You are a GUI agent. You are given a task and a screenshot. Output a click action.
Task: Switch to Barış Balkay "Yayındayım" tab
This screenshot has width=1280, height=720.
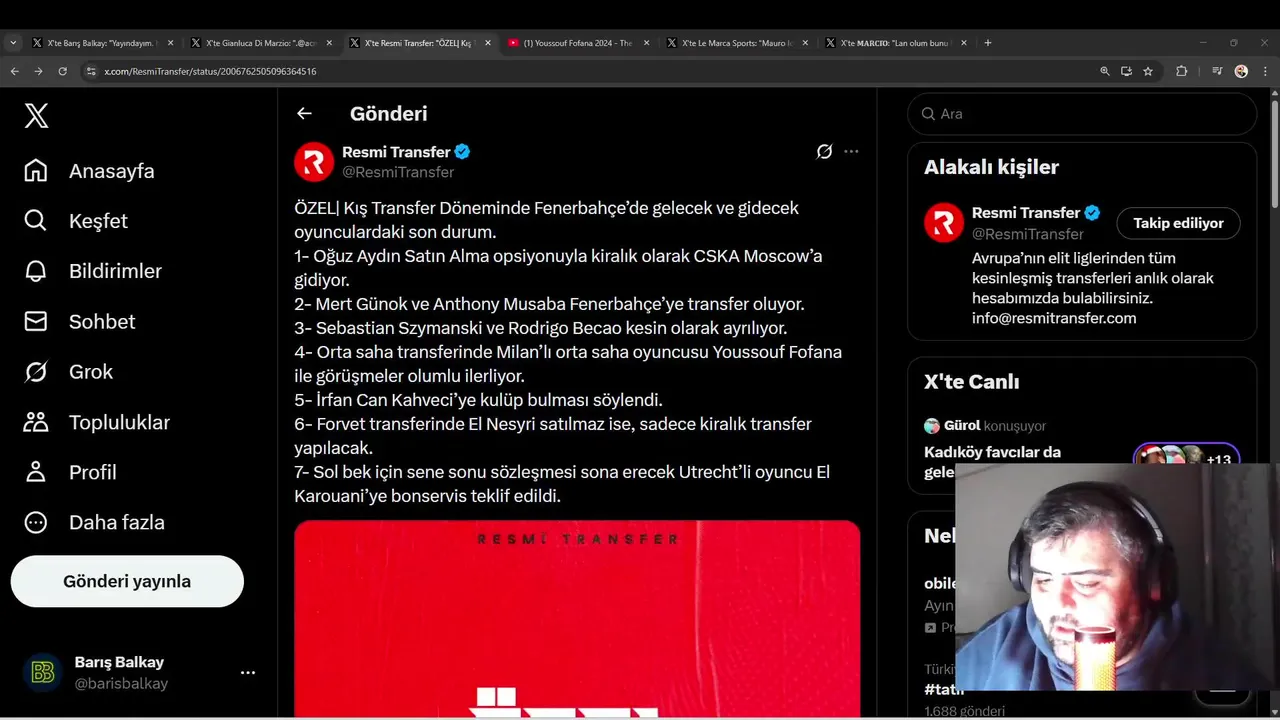click(x=103, y=43)
